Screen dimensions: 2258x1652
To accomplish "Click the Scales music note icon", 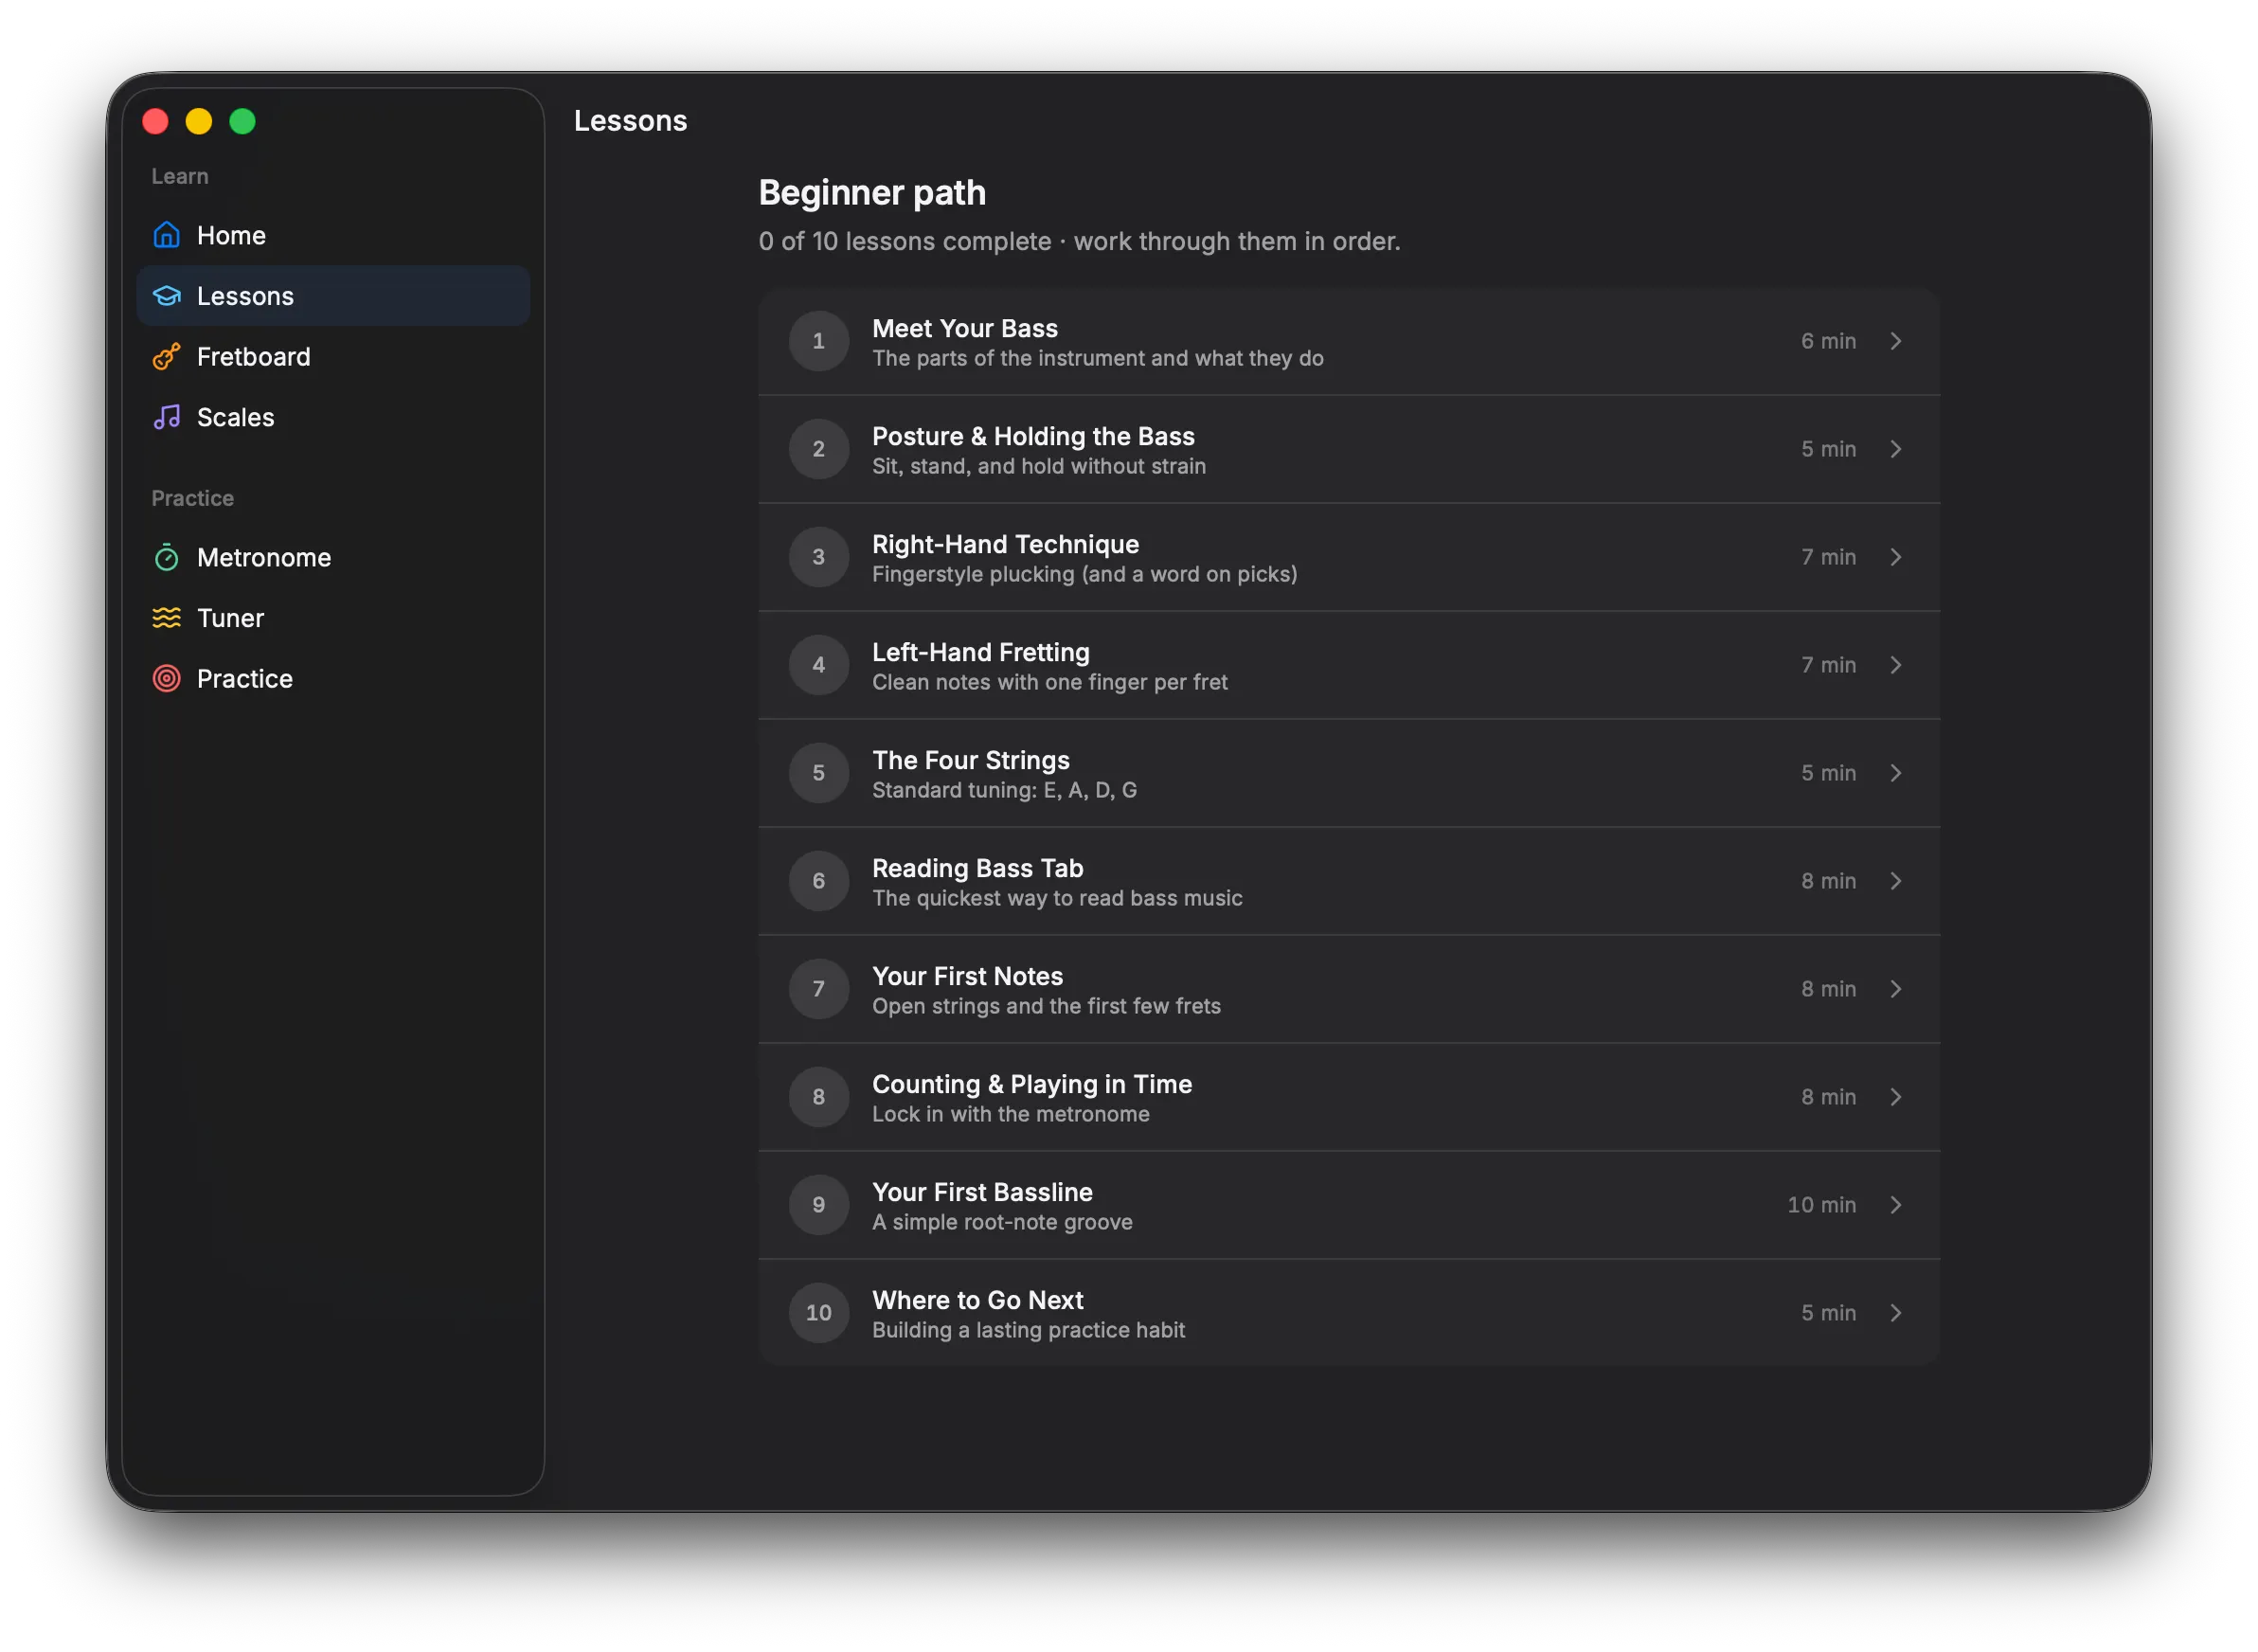I will (x=166, y=417).
